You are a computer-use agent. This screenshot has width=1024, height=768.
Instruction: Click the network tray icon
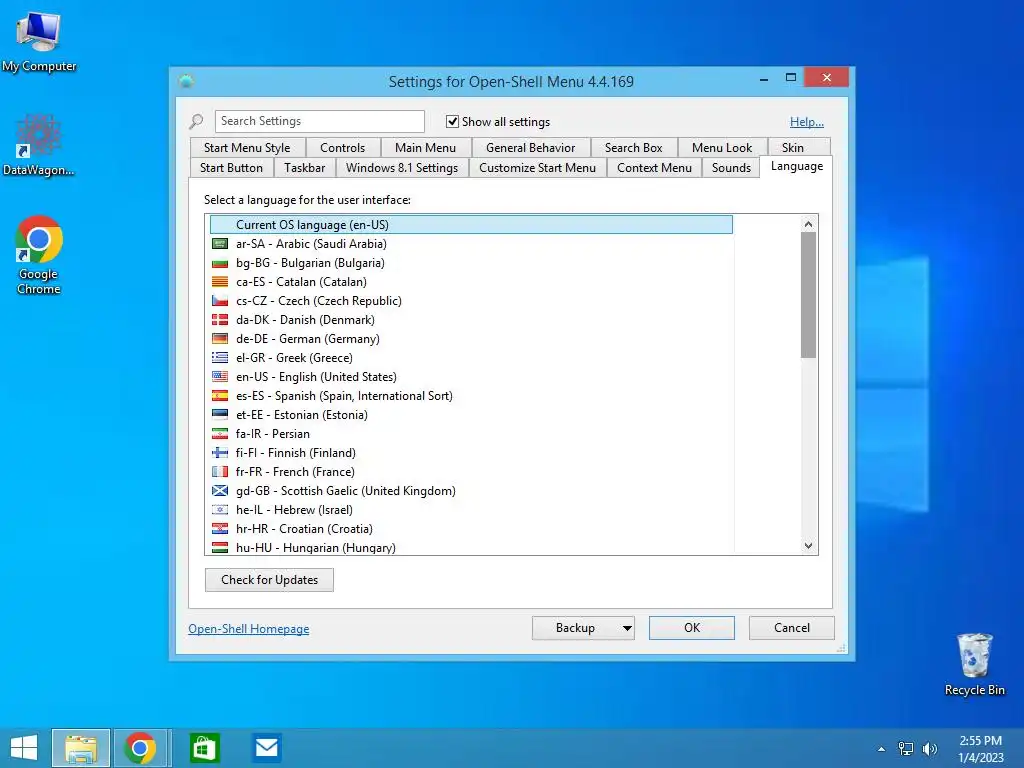tap(906, 749)
